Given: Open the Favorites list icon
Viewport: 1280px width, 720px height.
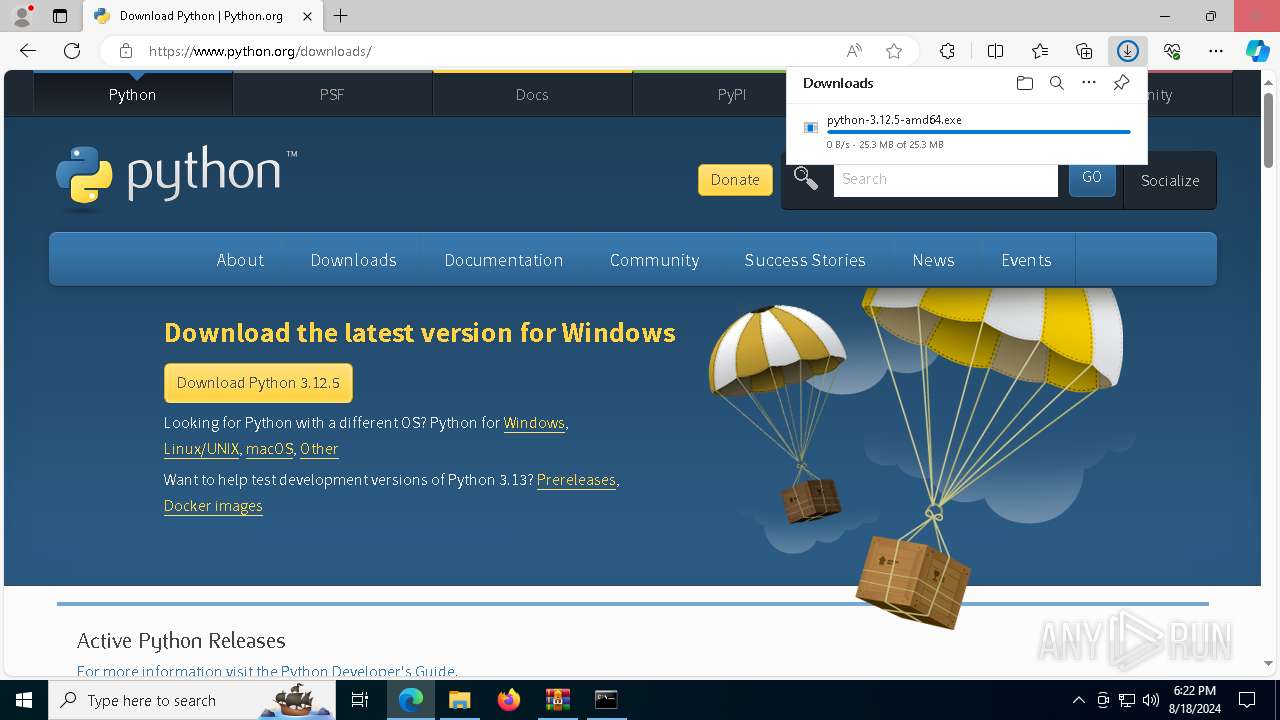Looking at the screenshot, I should (x=1040, y=51).
